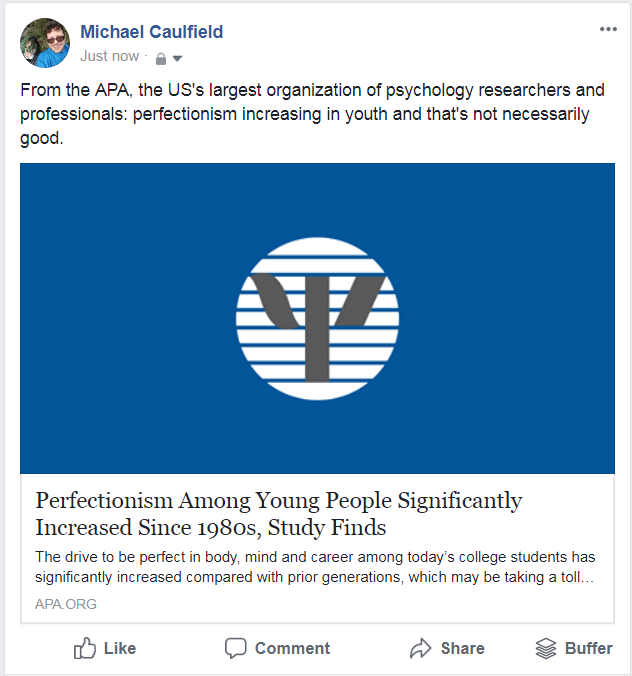Click the speech-bubble Comment icon
This screenshot has width=632, height=676.
[x=235, y=648]
